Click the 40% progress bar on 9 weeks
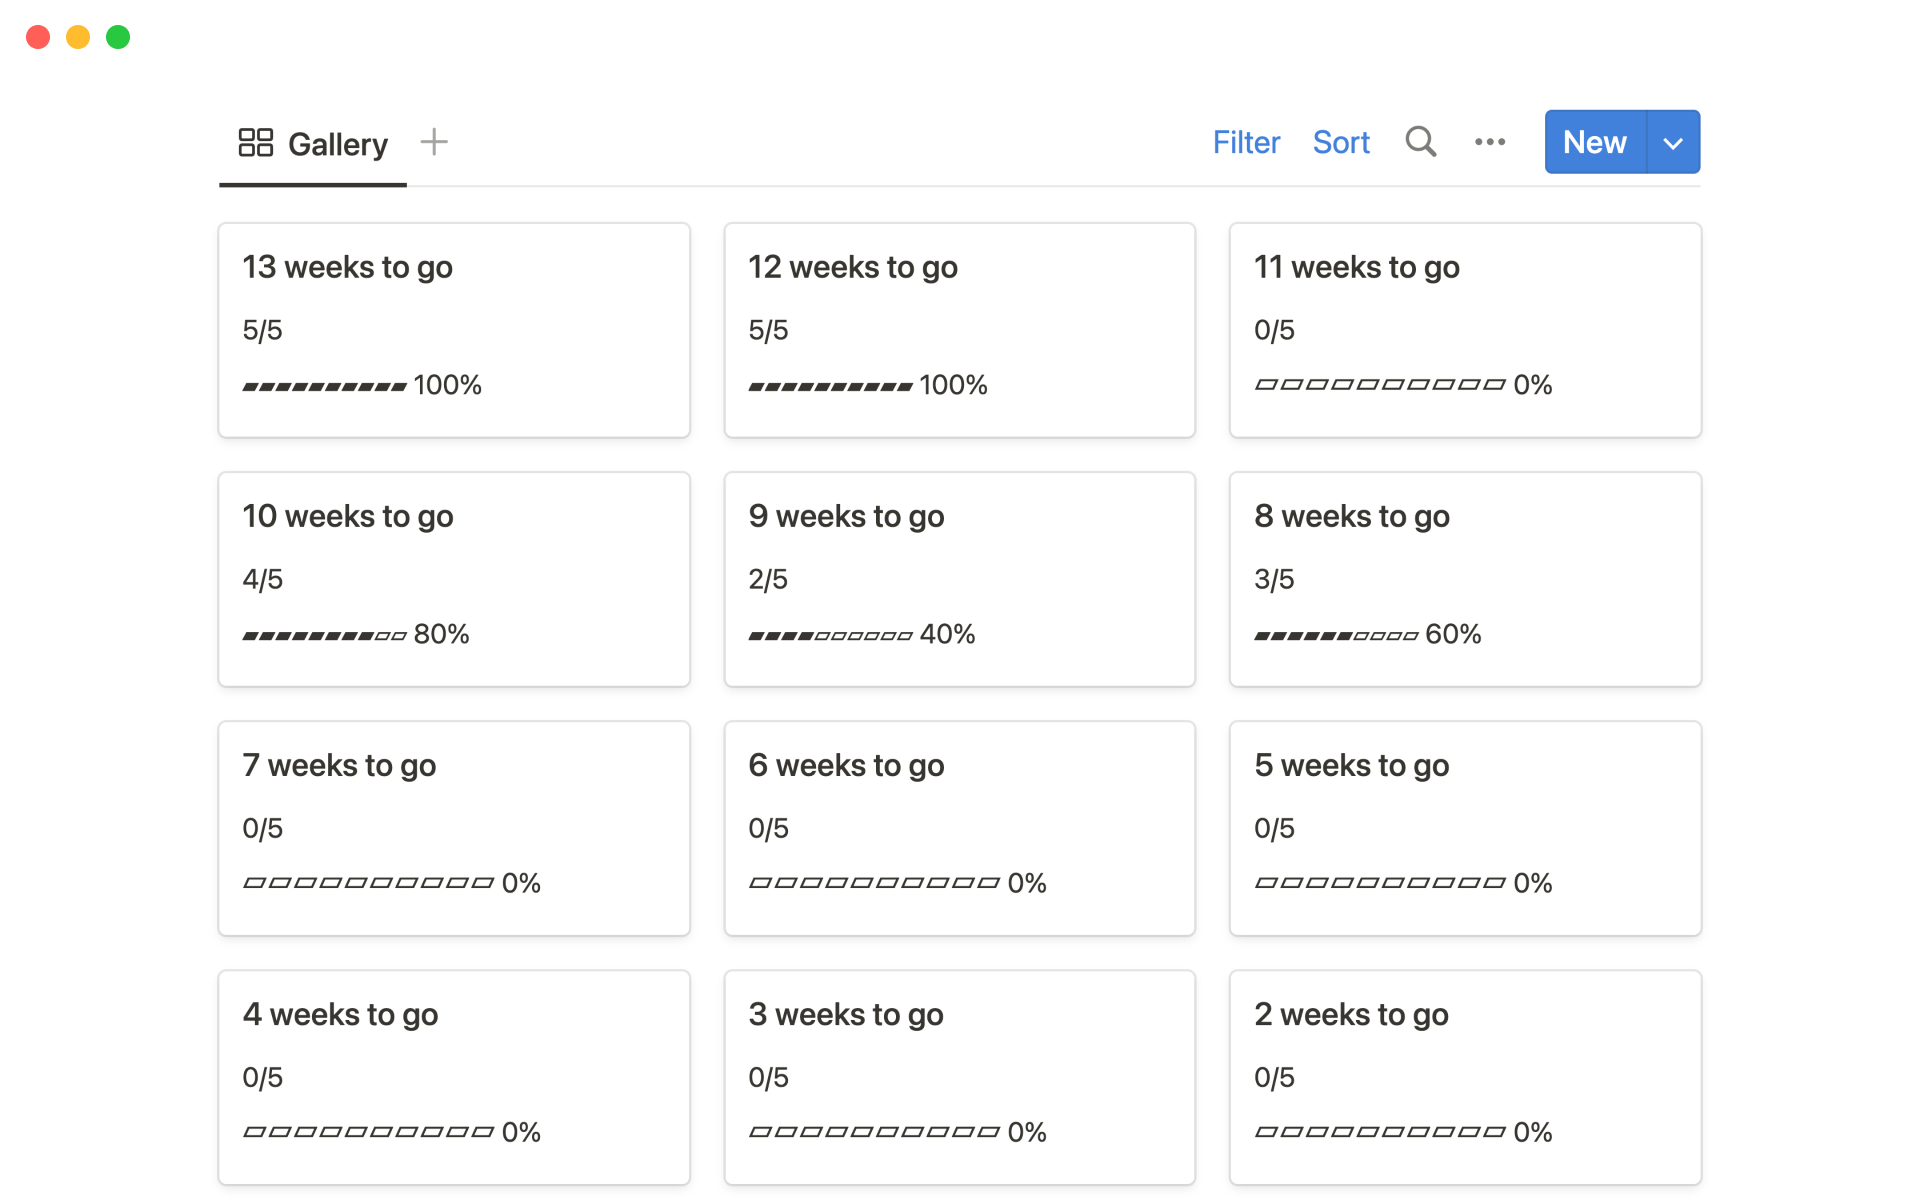The image size is (1920, 1200). 830,635
